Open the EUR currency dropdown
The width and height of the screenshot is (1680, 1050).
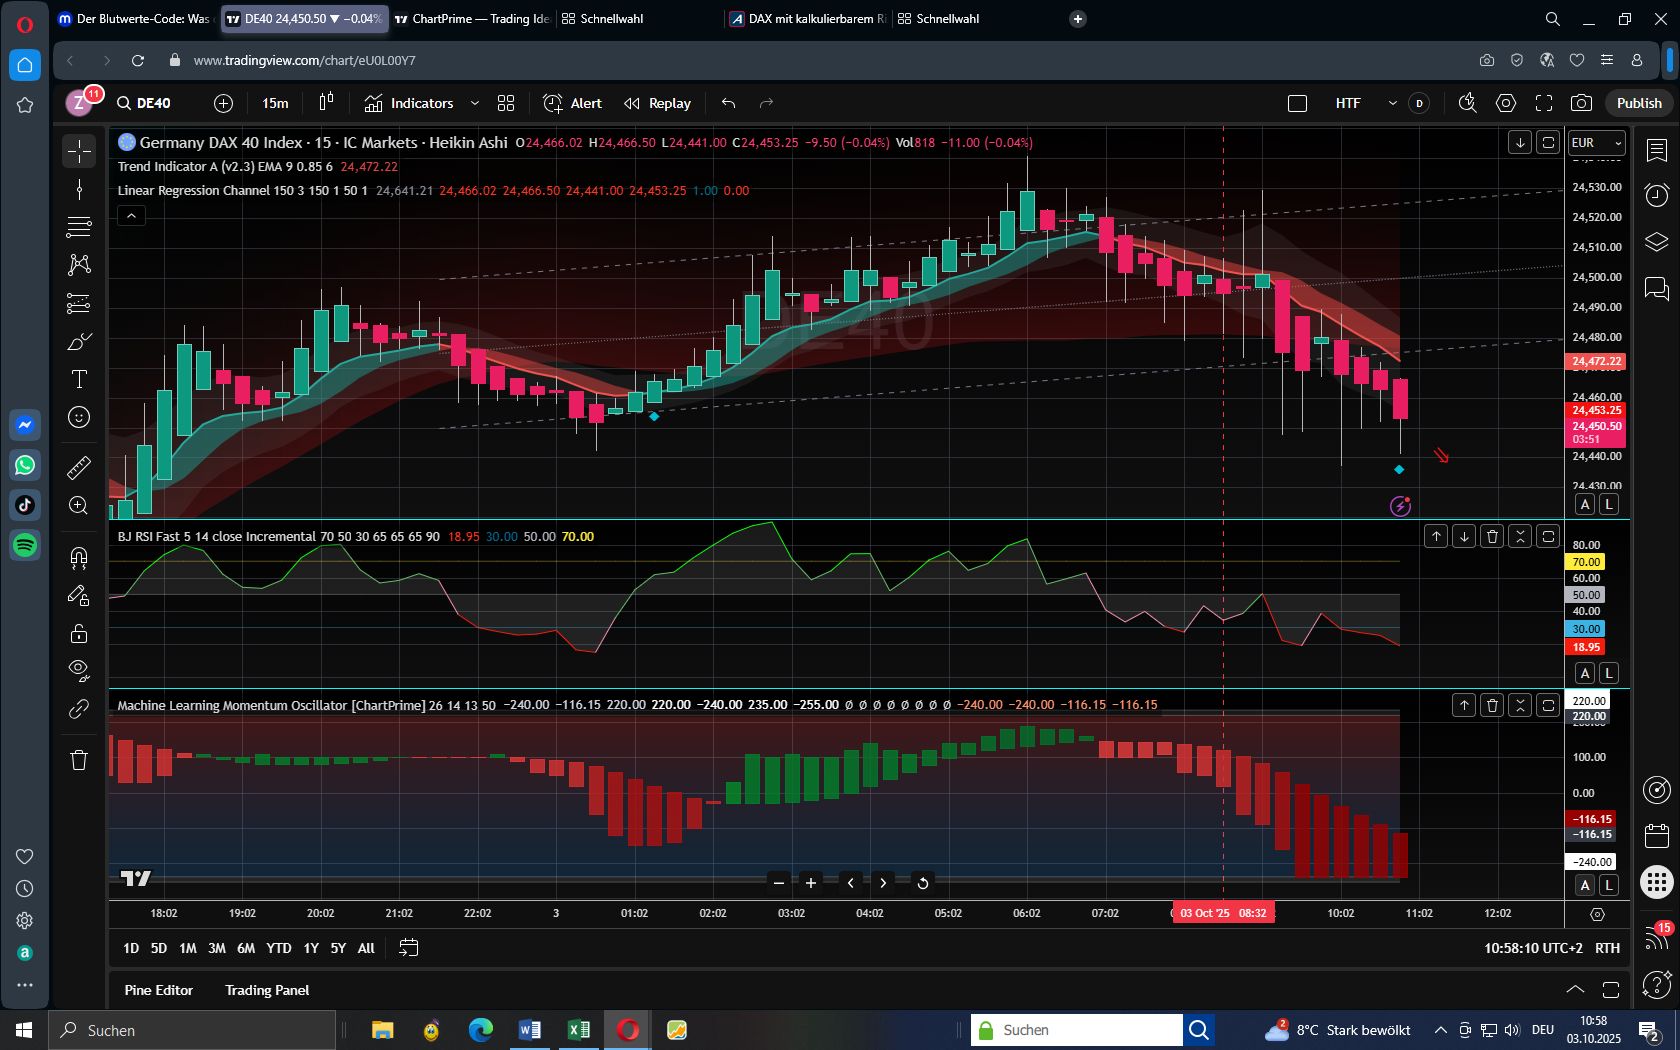(1595, 142)
